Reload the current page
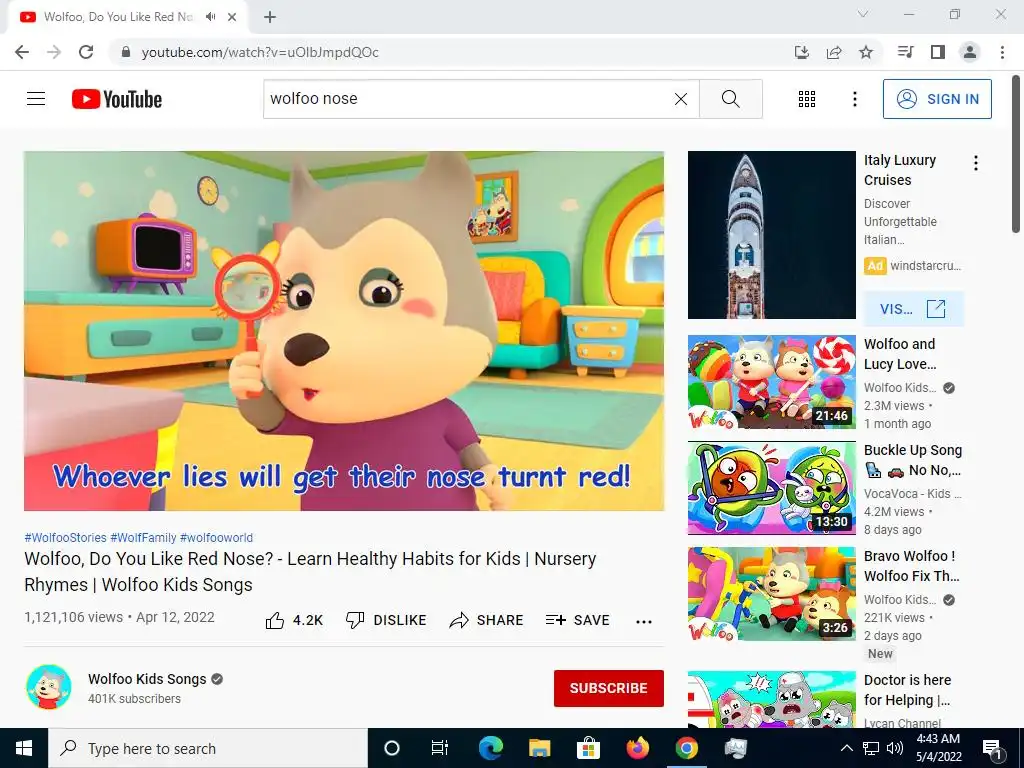The height and width of the screenshot is (768, 1024). coord(86,52)
